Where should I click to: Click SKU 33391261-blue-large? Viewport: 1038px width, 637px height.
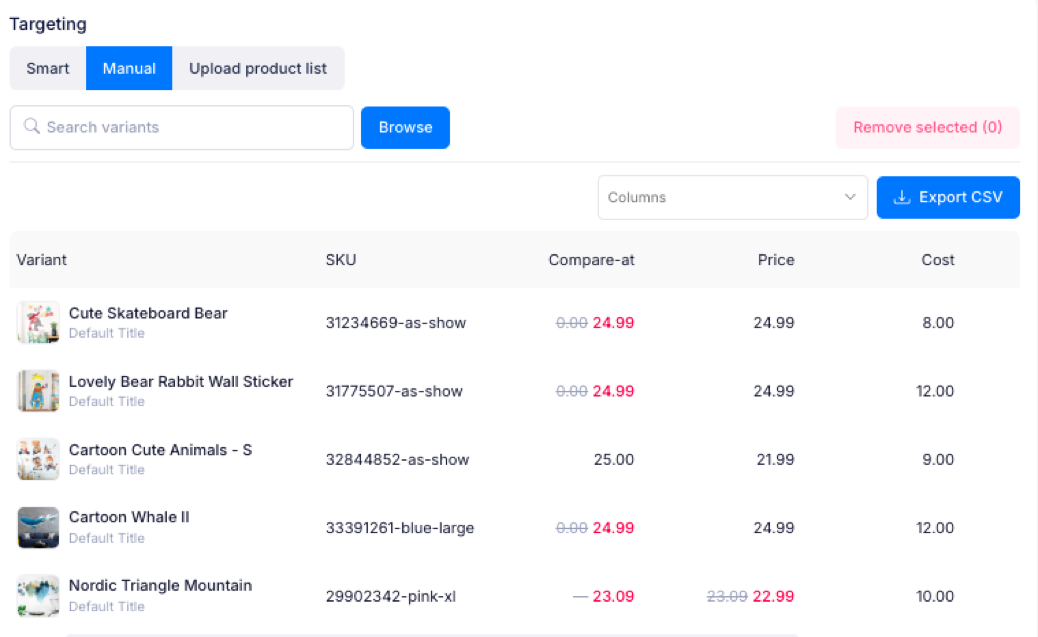[400, 528]
